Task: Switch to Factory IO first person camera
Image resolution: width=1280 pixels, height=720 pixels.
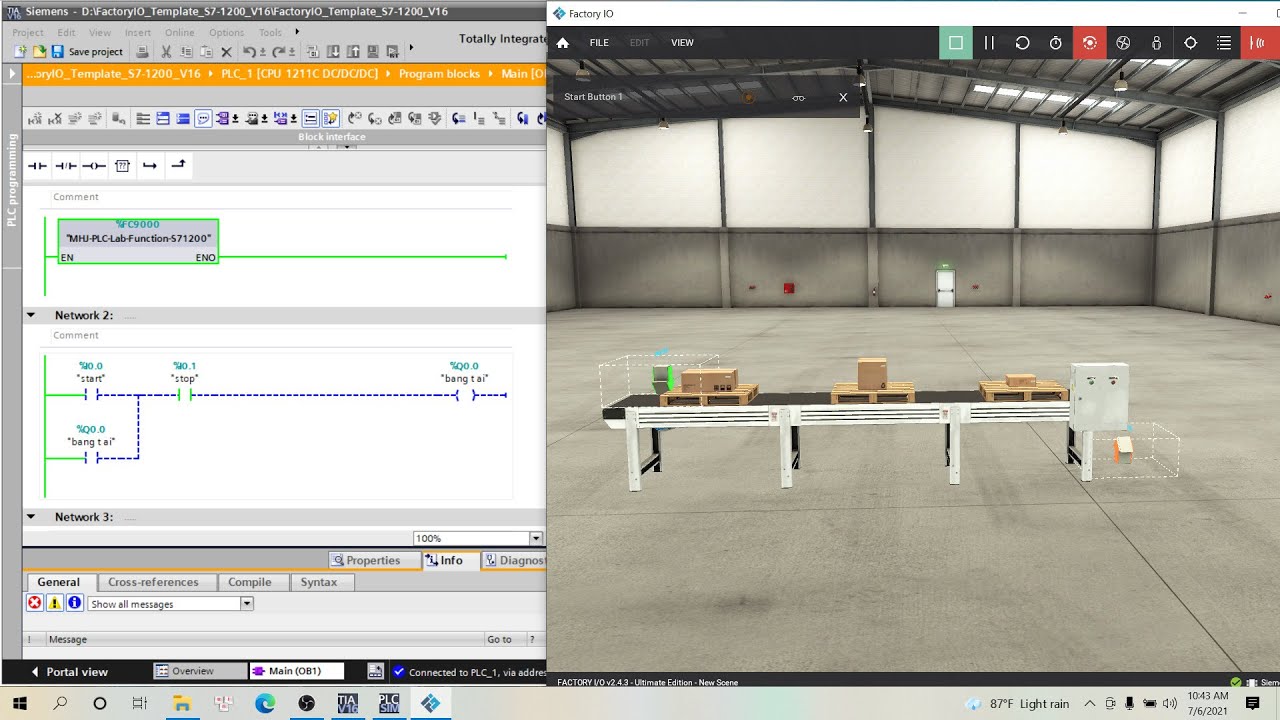Action: pyautogui.click(x=1156, y=43)
